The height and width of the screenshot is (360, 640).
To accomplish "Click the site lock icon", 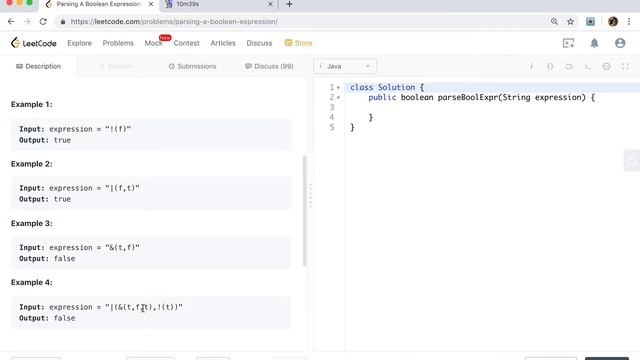I will pyautogui.click(x=62, y=22).
